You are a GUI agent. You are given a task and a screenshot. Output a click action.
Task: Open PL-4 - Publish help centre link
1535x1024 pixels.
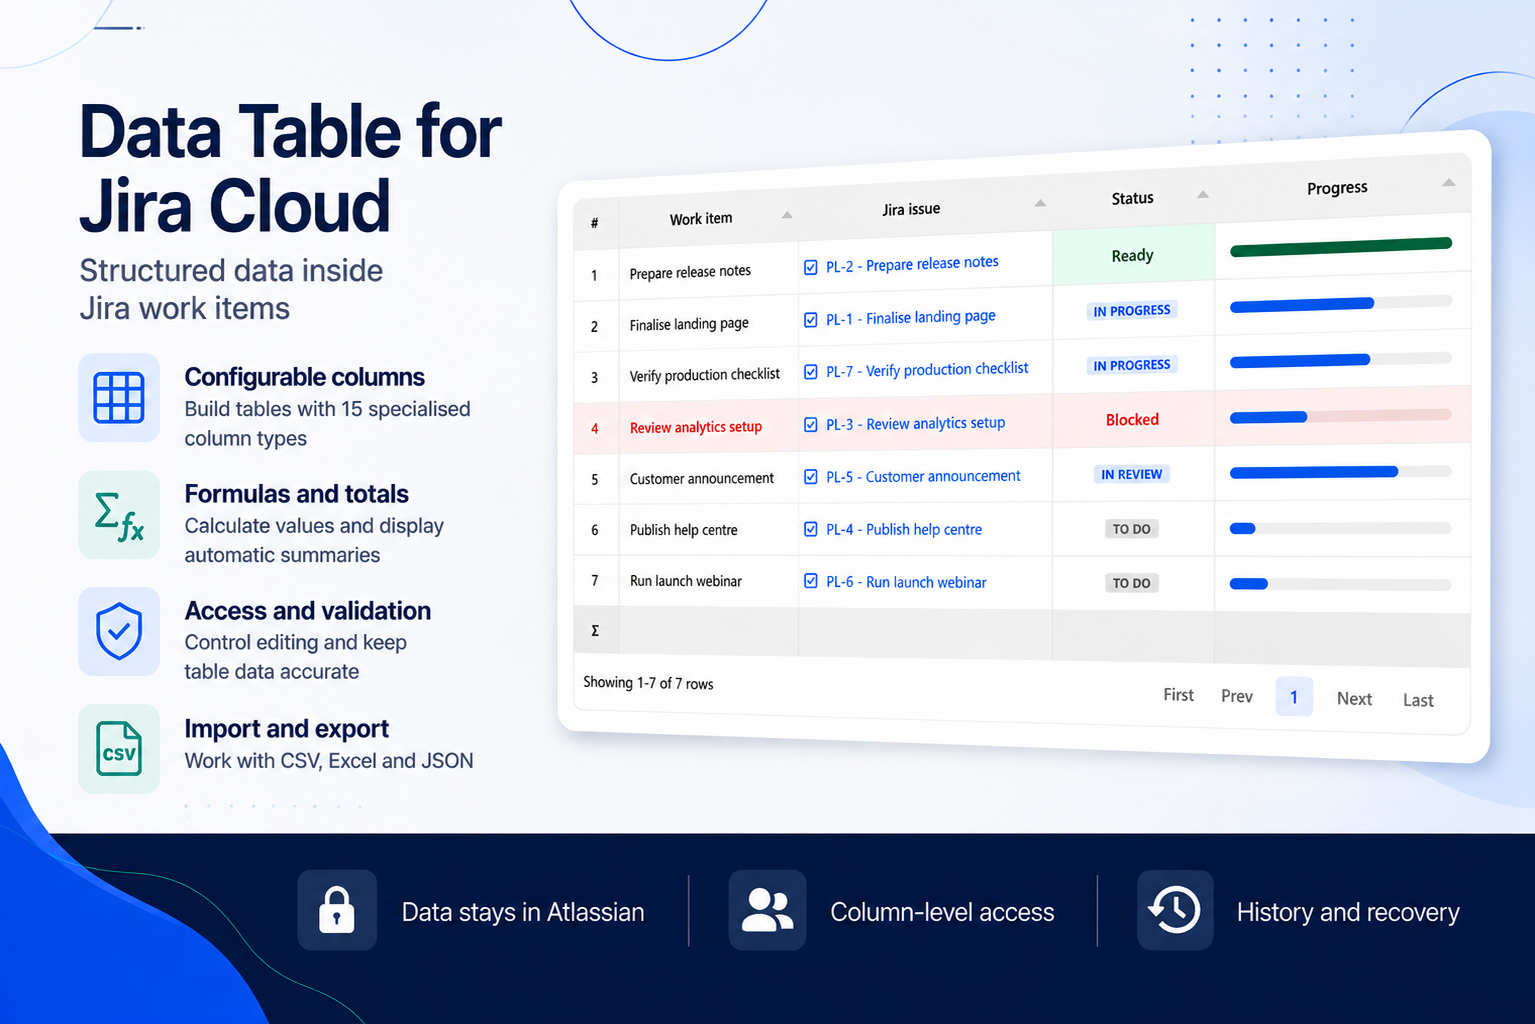tap(904, 529)
